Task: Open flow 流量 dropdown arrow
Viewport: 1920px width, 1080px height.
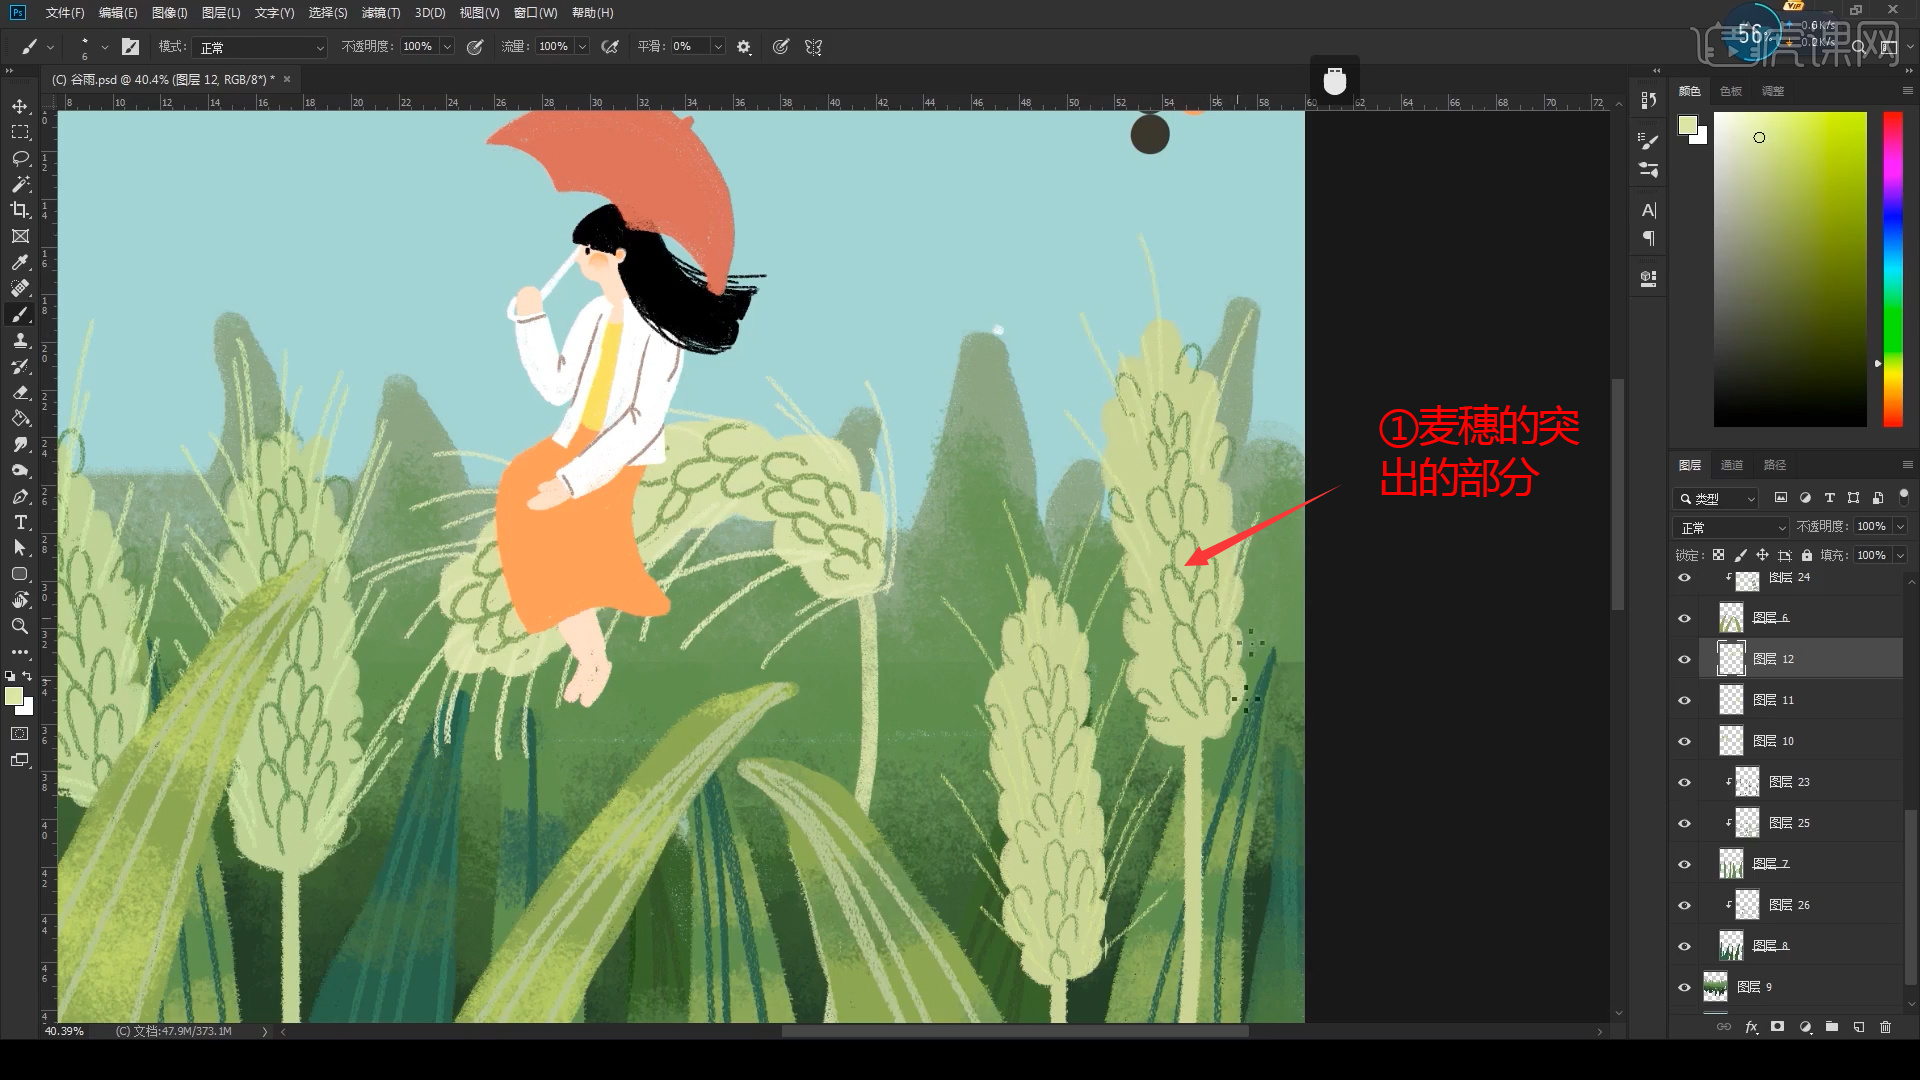Action: [582, 47]
